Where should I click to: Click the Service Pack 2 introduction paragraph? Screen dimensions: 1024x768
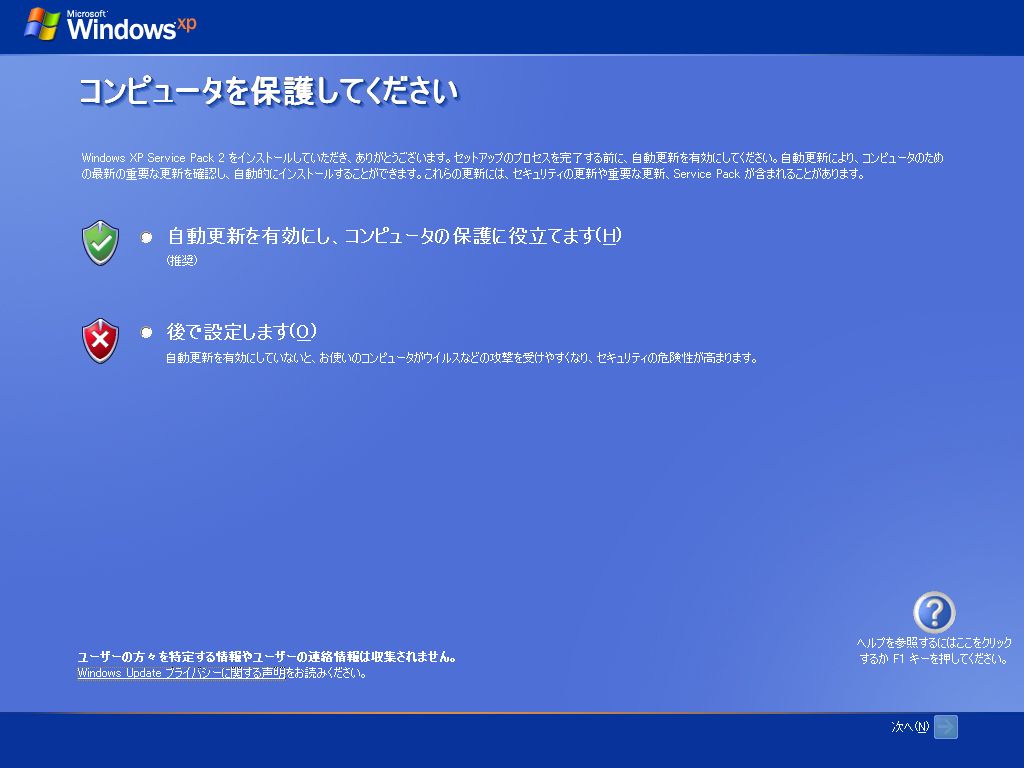coord(512,166)
